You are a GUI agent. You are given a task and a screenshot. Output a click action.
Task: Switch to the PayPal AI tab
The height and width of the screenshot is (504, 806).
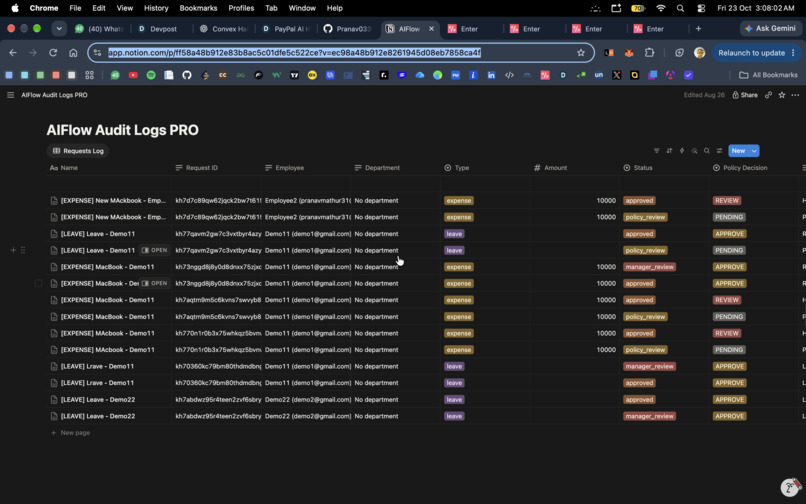[x=287, y=29]
